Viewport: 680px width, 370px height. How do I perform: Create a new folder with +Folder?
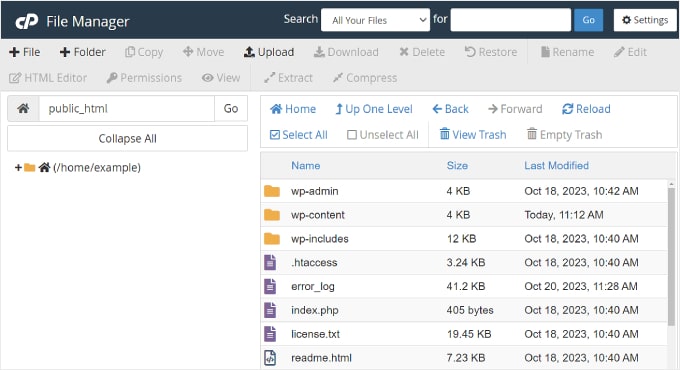82,52
